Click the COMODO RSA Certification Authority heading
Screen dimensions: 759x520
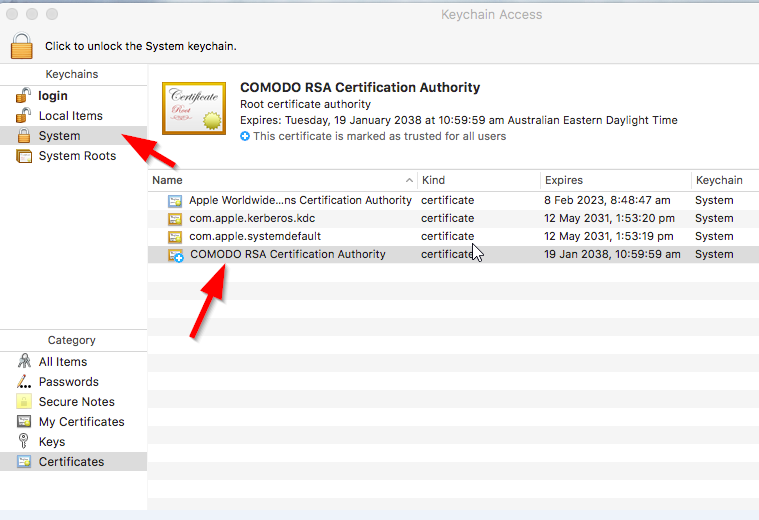(x=360, y=88)
